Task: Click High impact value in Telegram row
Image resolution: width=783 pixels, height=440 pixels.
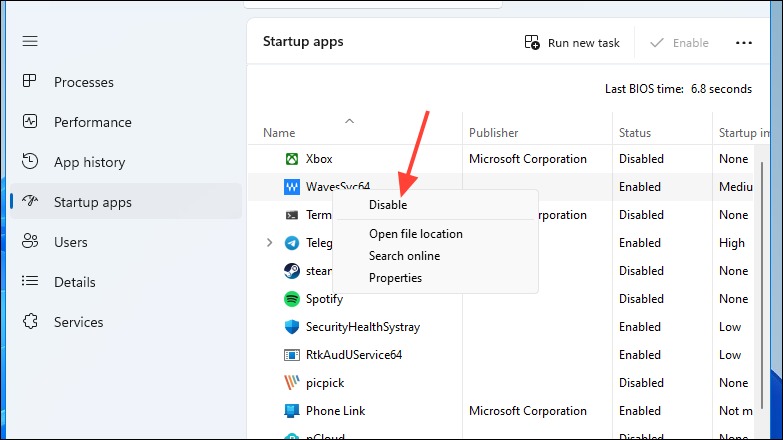Action: pos(732,243)
